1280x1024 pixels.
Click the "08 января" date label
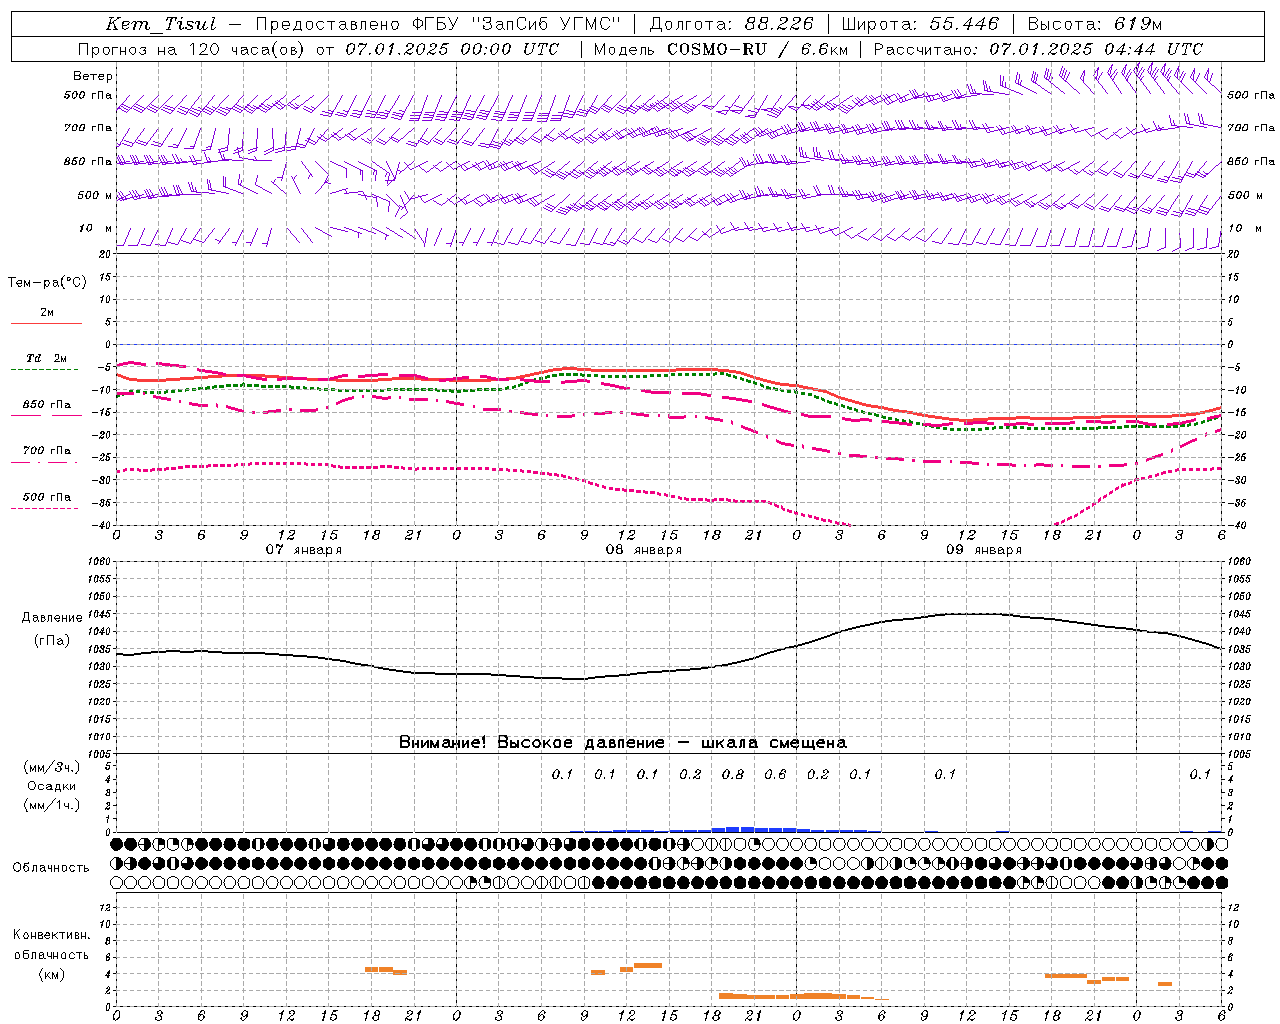[x=643, y=550]
